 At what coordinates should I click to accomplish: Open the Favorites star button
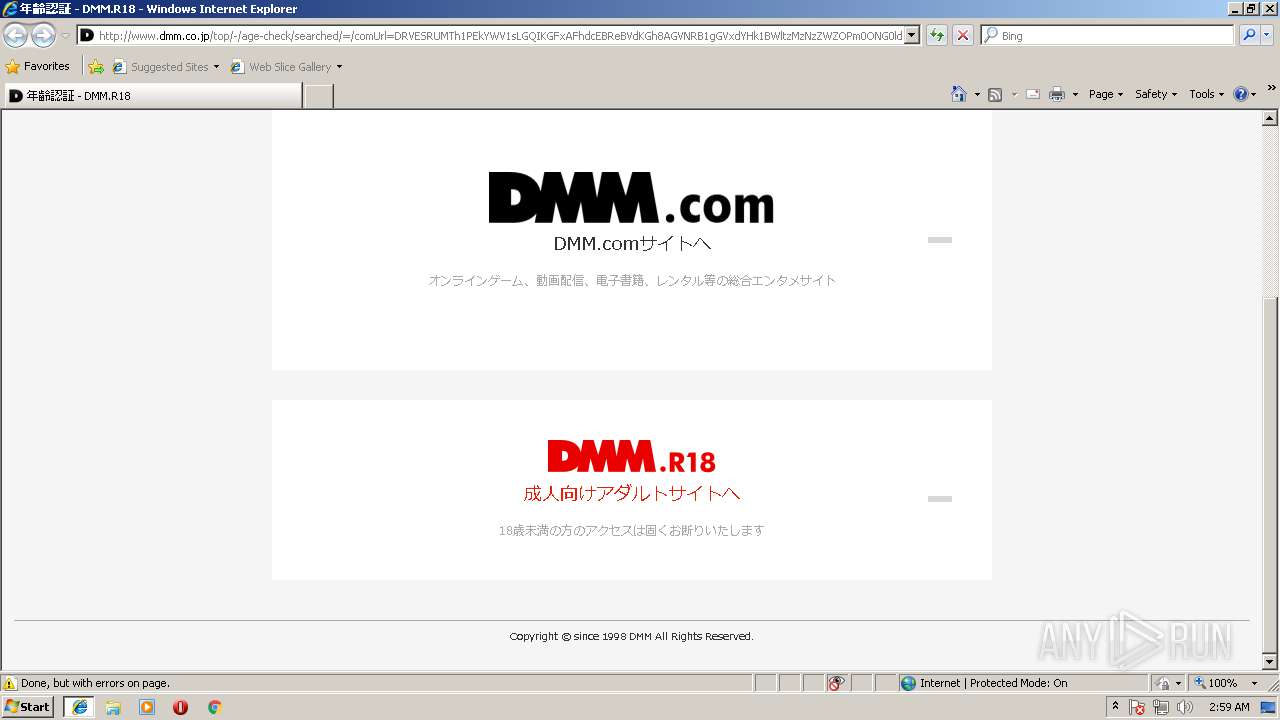tap(38, 67)
